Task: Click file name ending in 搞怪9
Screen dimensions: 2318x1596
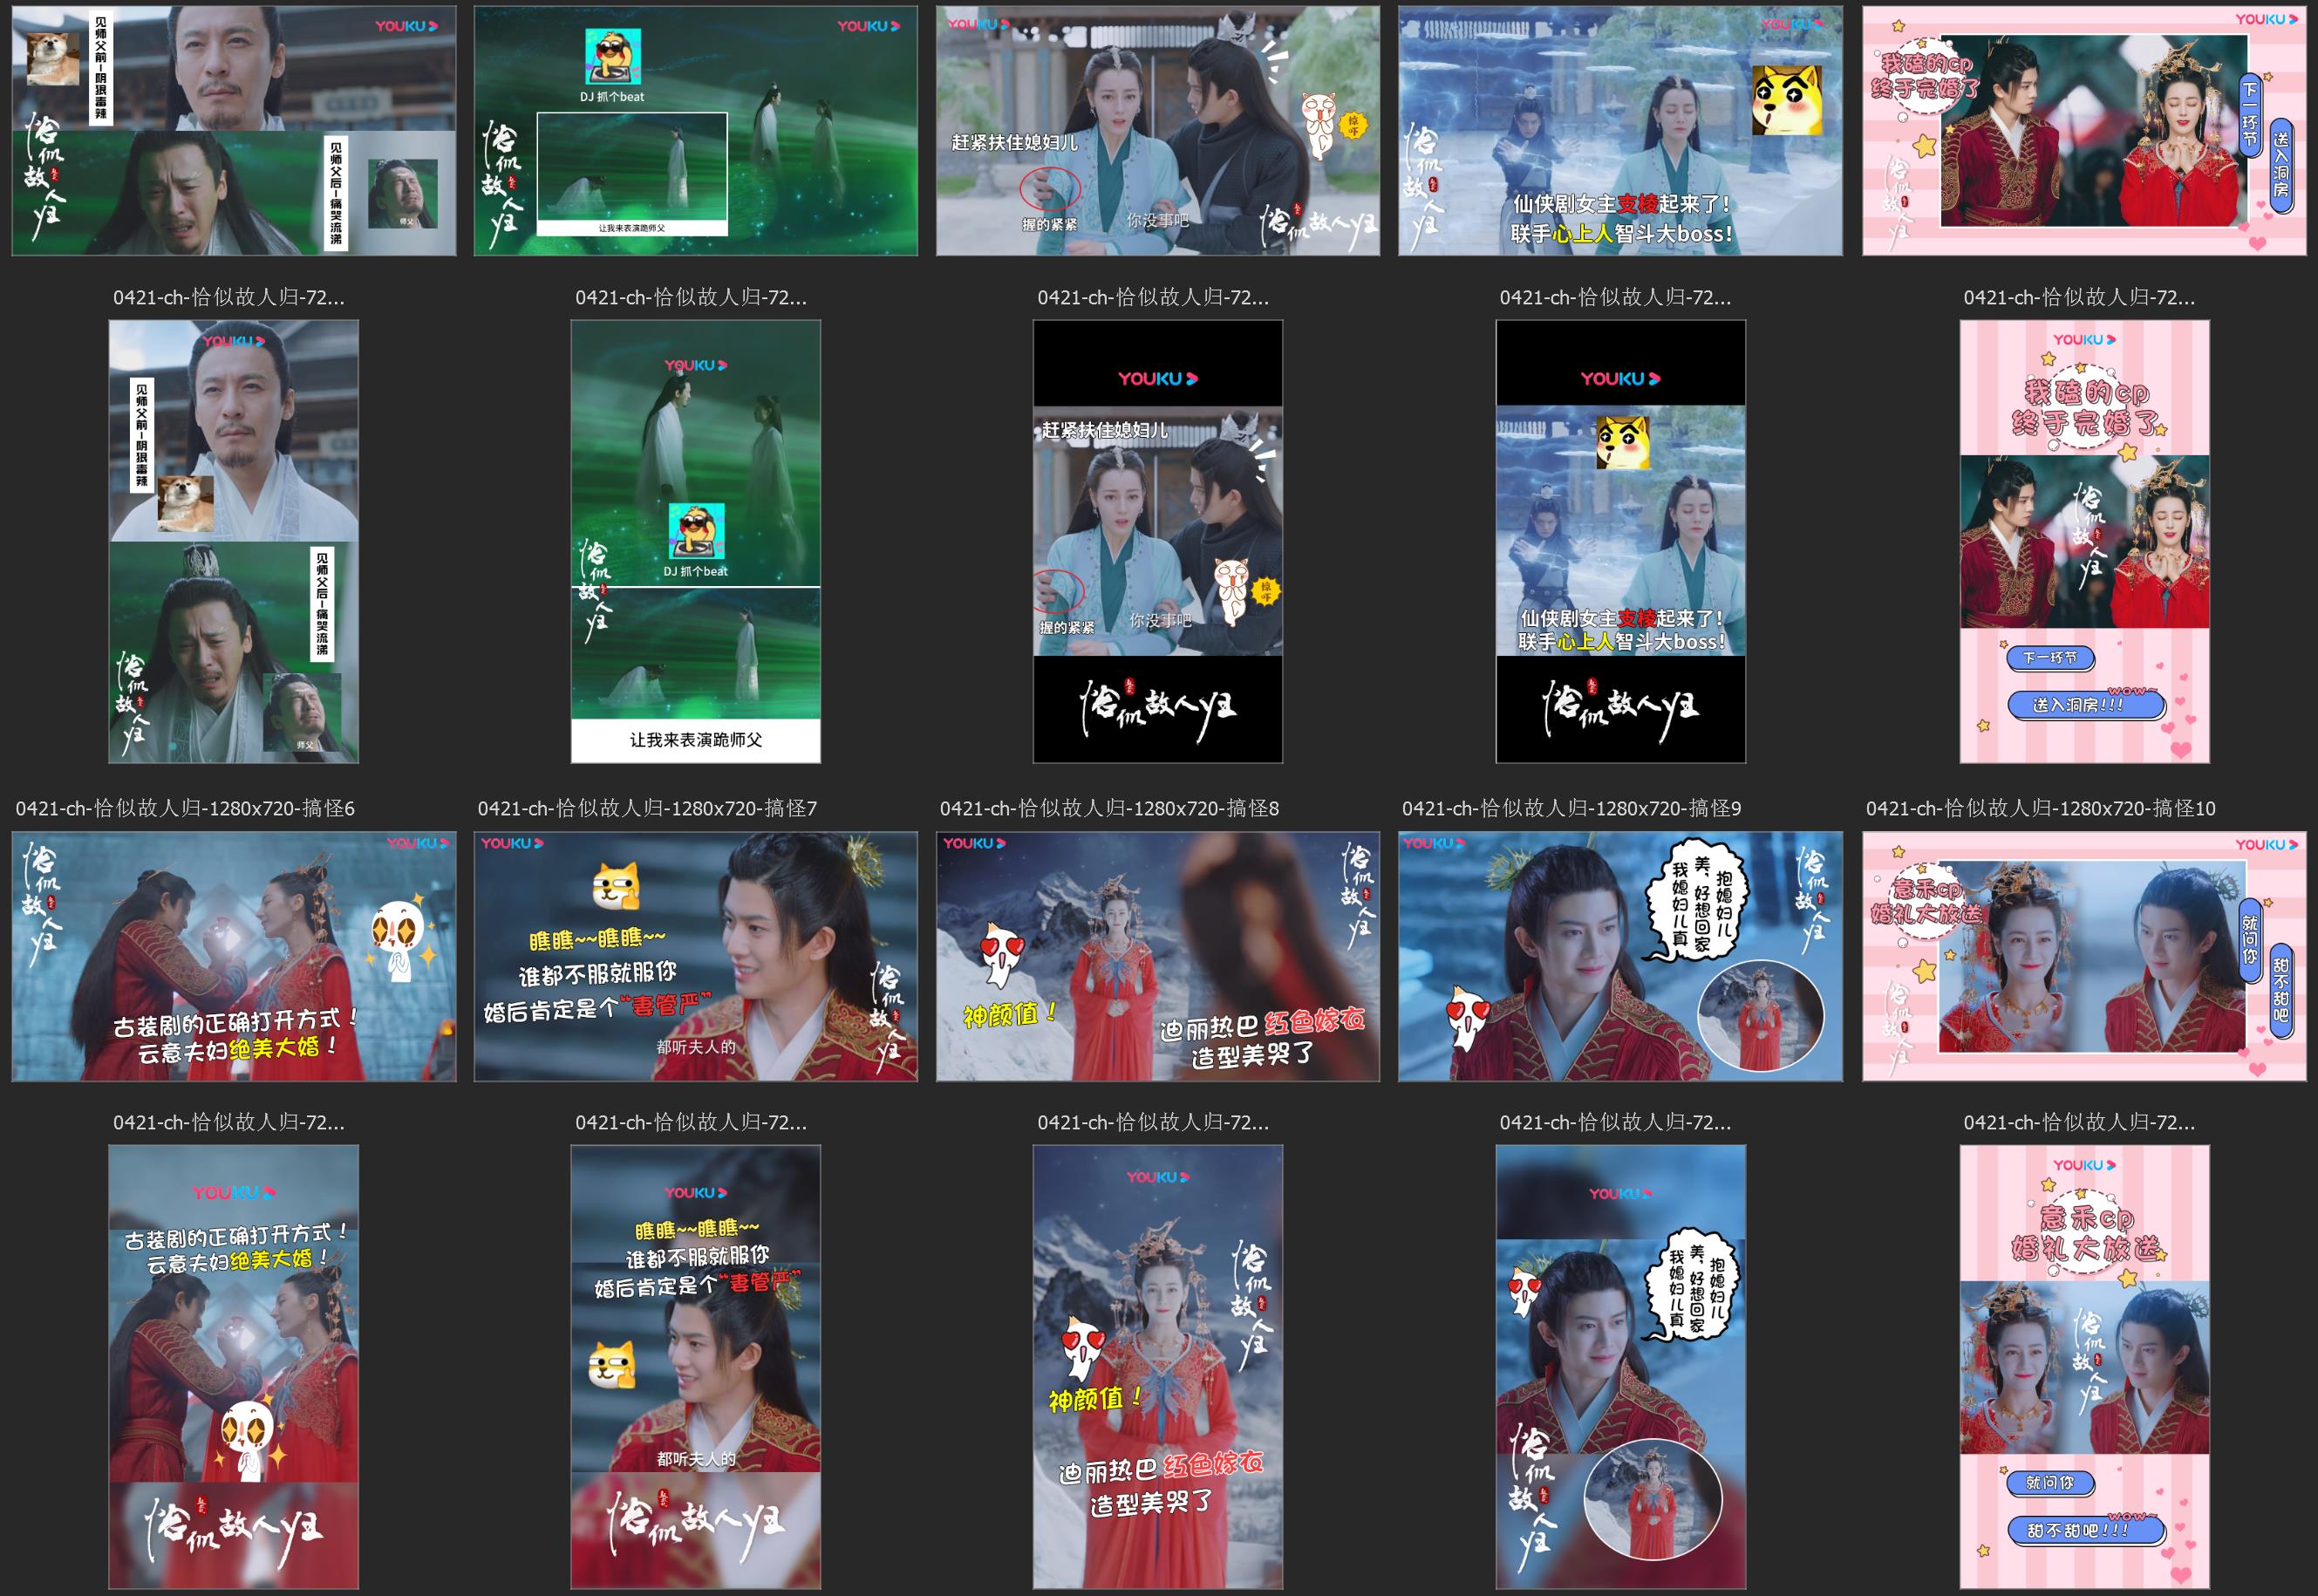Action: pos(1571,808)
